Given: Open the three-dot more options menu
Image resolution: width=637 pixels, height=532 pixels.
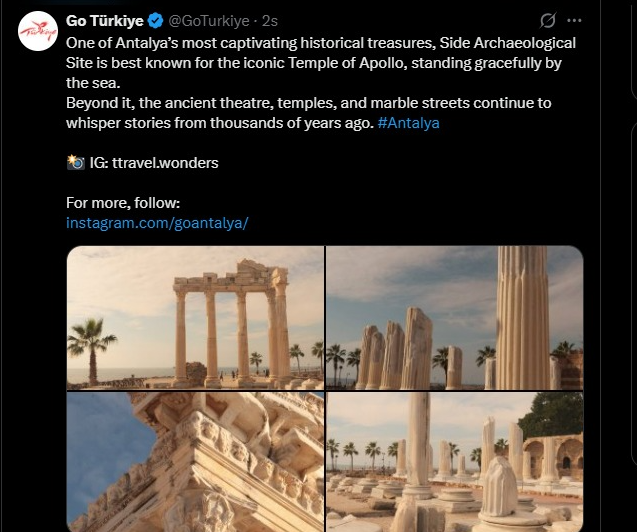Looking at the screenshot, I should pos(574,20).
